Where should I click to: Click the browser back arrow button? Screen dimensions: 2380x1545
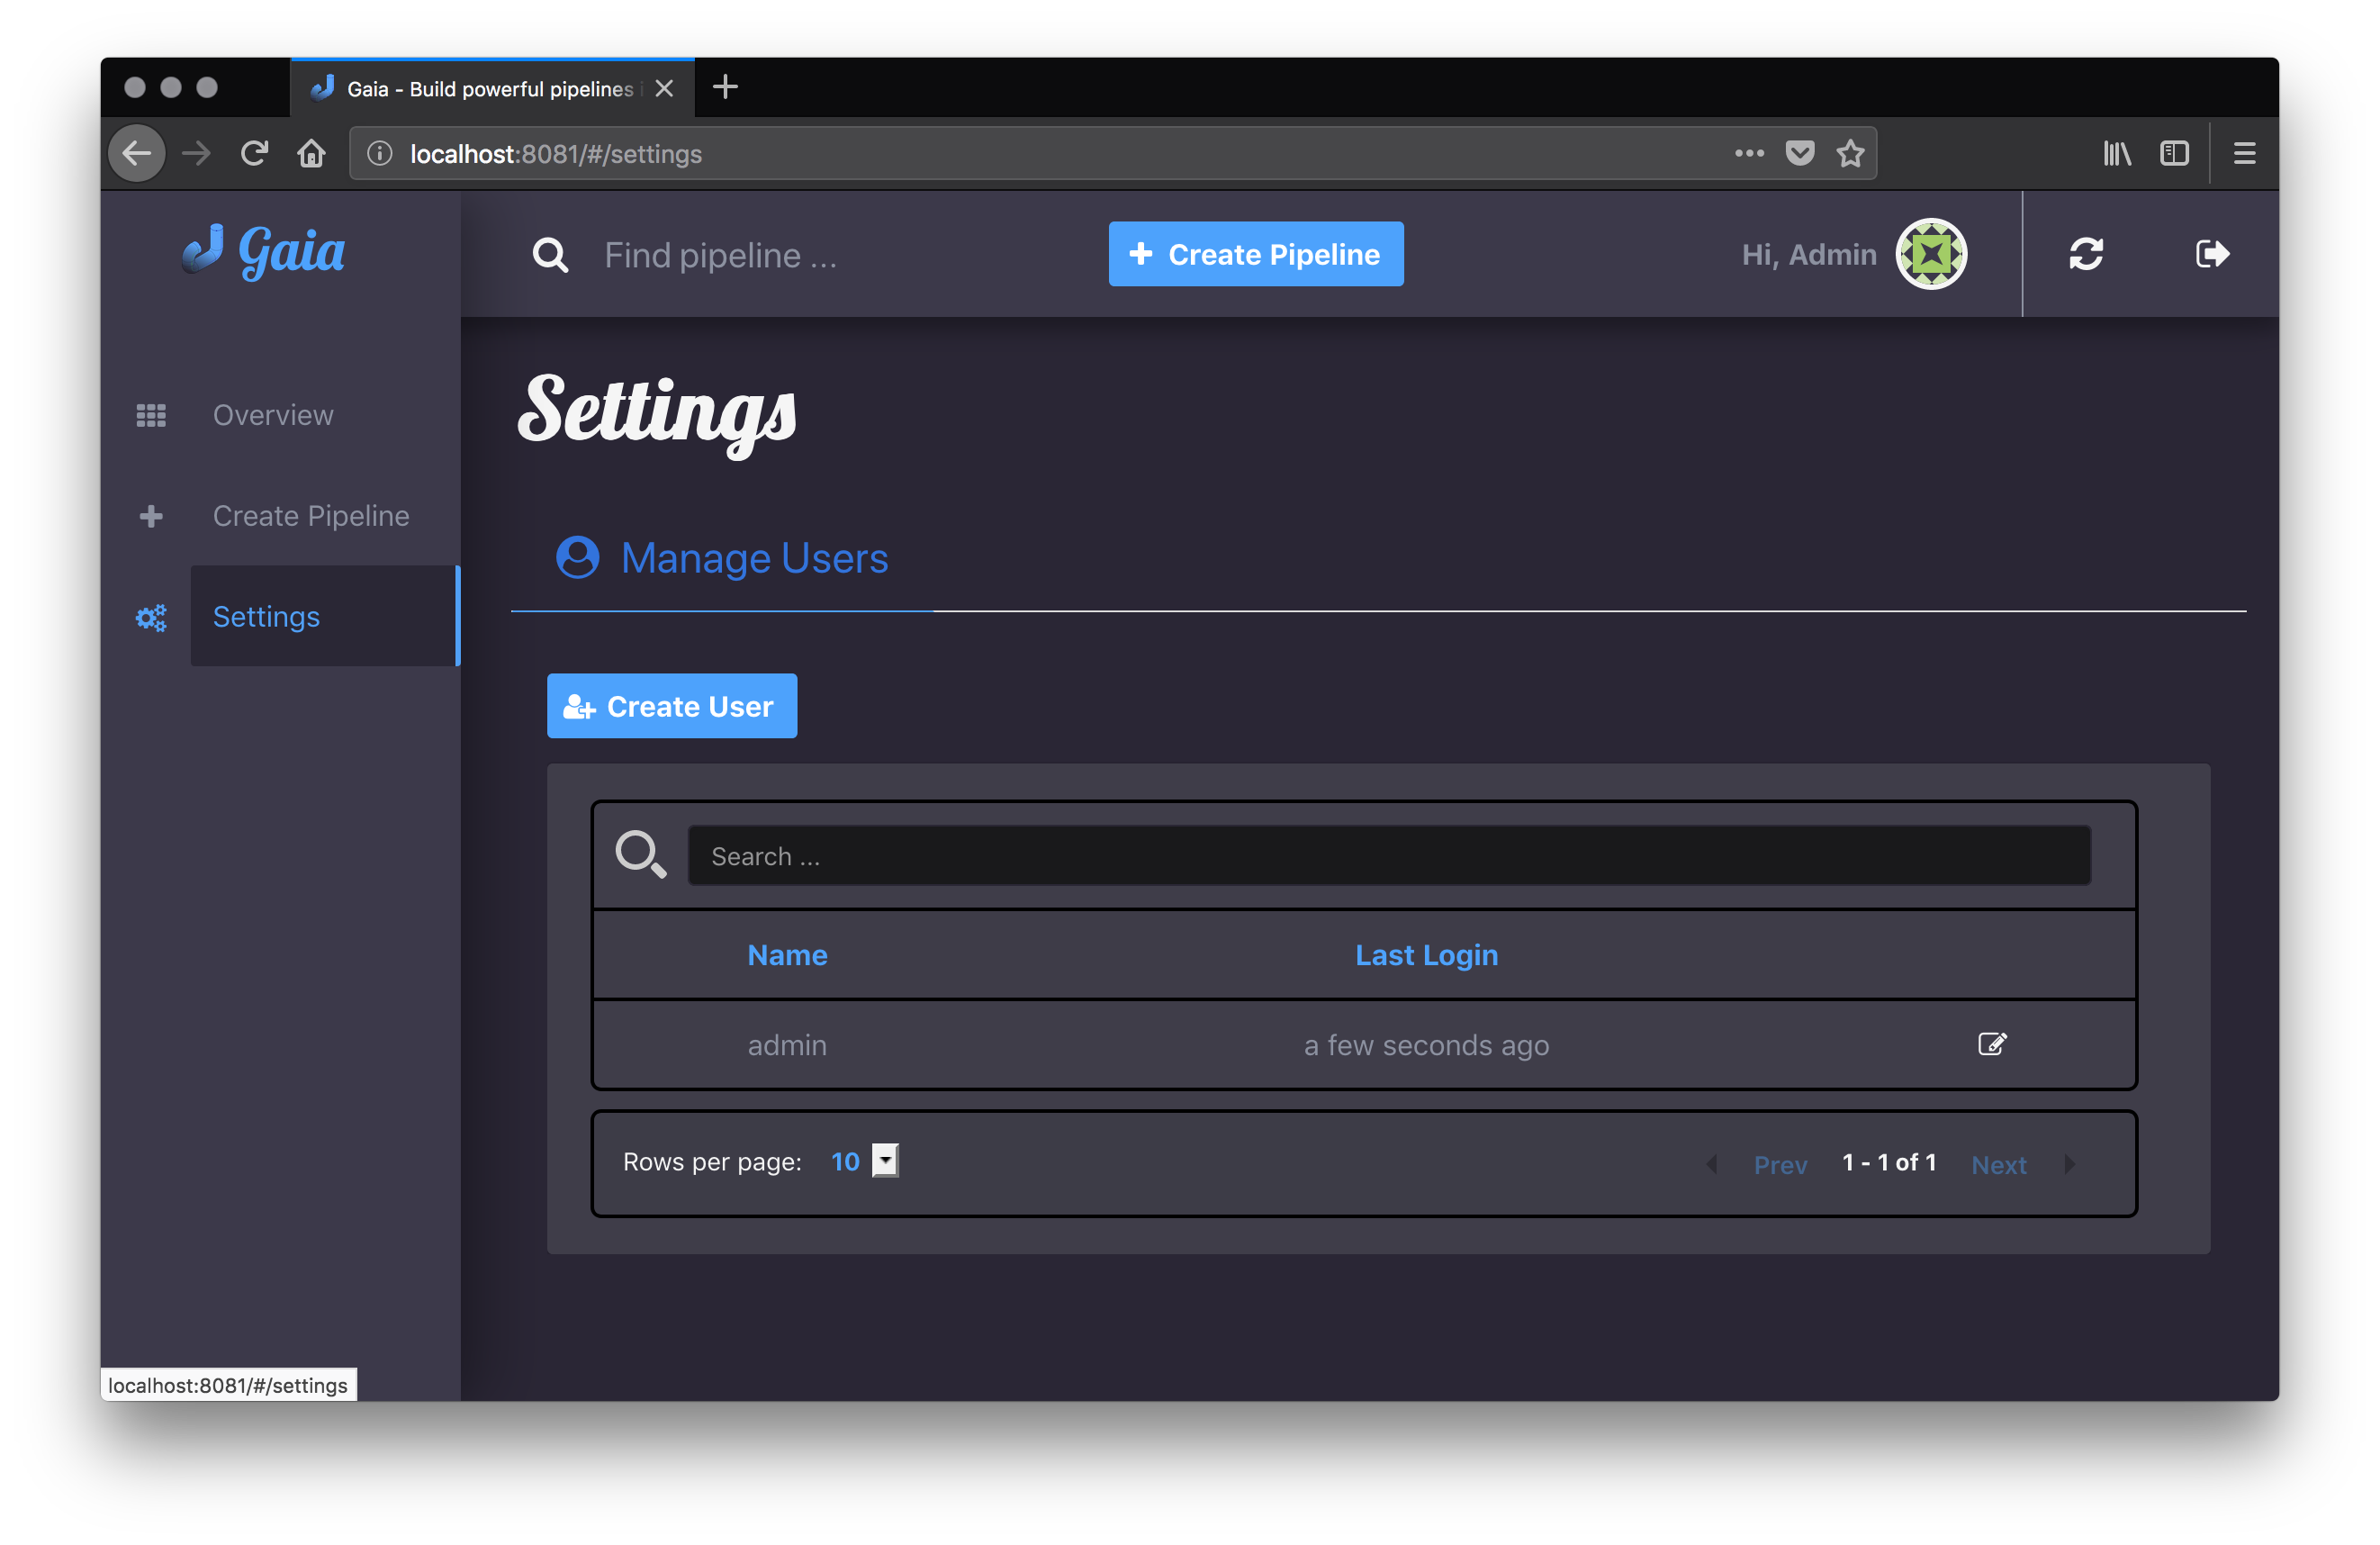click(137, 153)
